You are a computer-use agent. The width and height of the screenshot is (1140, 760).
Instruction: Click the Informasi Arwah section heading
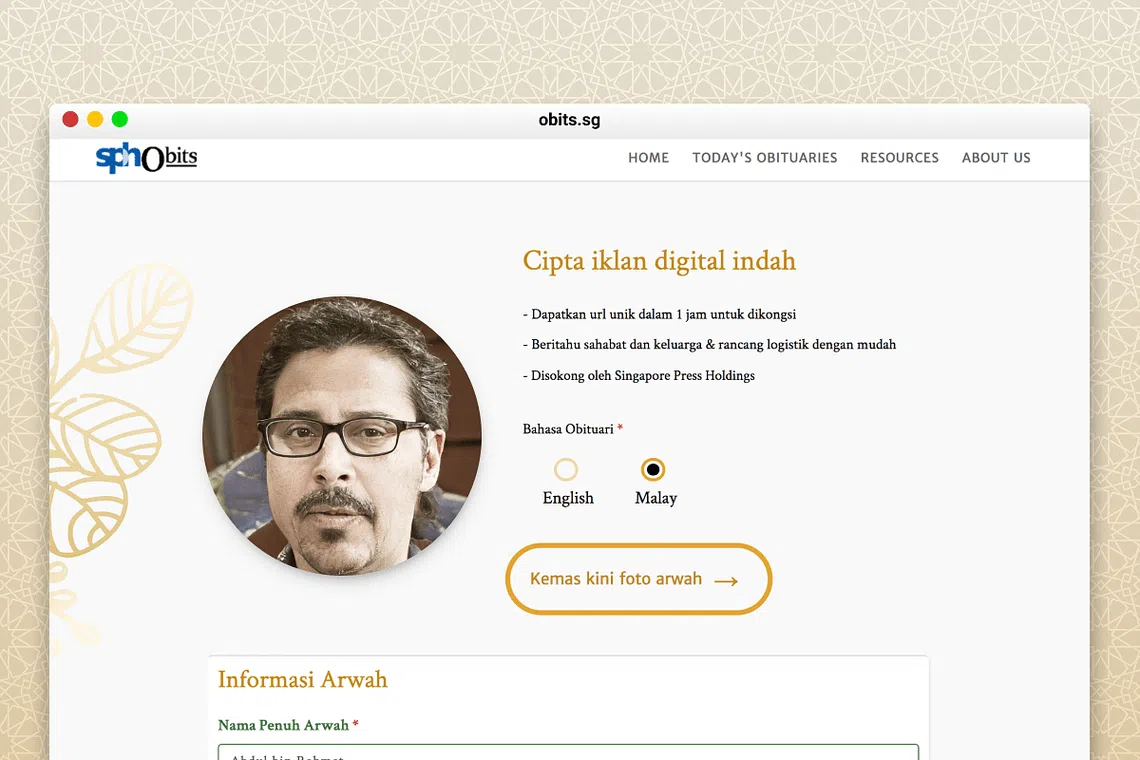point(302,680)
